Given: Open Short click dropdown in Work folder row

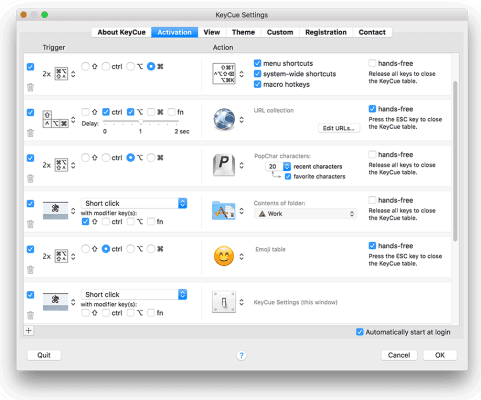Looking at the screenshot, I should pos(134,203).
